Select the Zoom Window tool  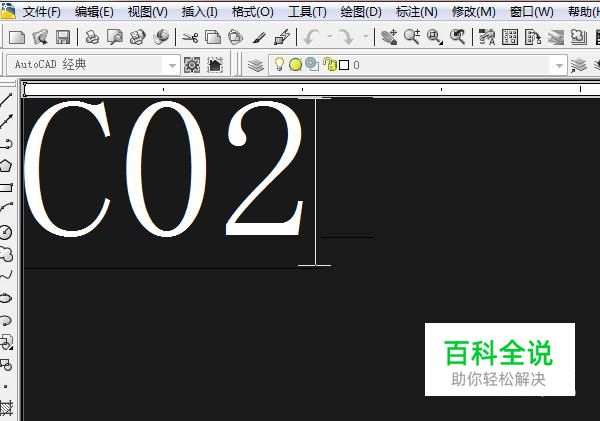point(435,37)
